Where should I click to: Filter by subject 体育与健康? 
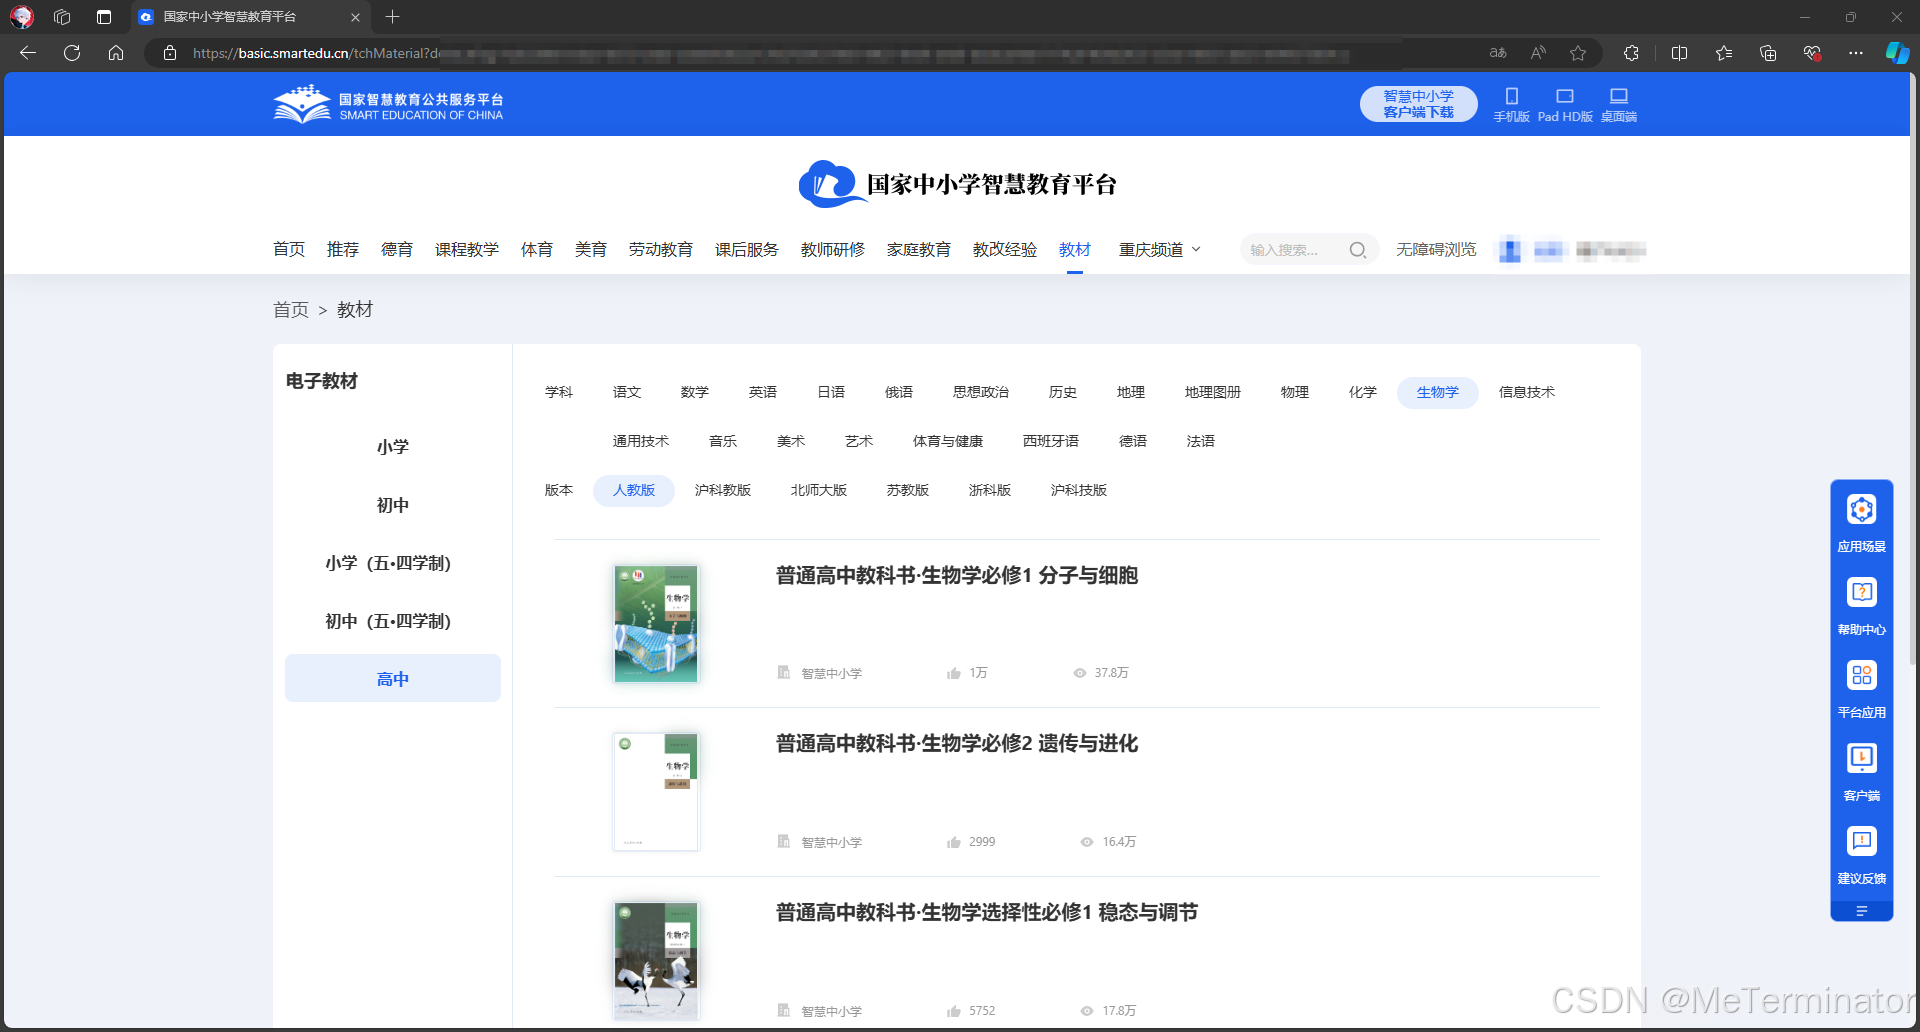(948, 441)
